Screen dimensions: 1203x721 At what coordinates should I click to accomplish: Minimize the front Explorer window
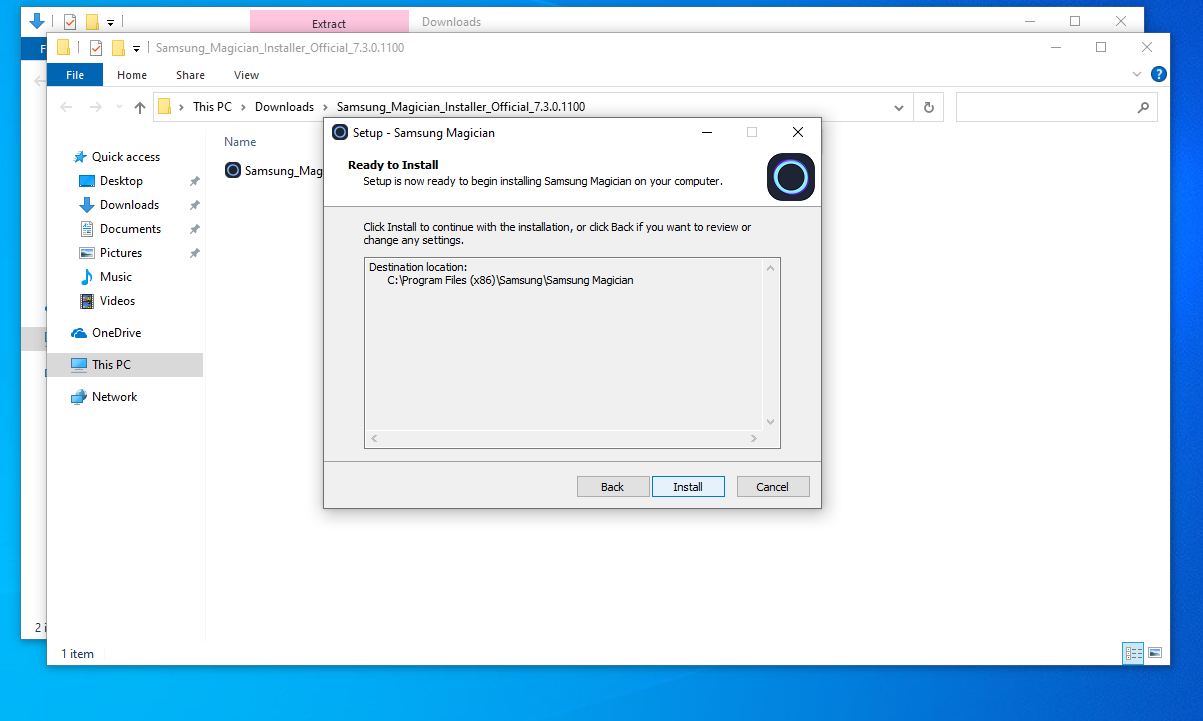coord(1055,47)
